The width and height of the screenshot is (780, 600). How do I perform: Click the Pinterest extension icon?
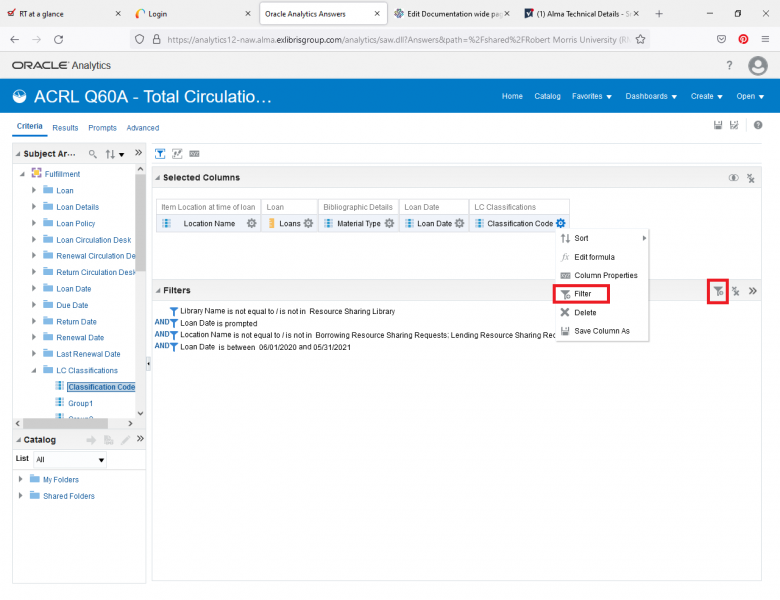[x=743, y=39]
